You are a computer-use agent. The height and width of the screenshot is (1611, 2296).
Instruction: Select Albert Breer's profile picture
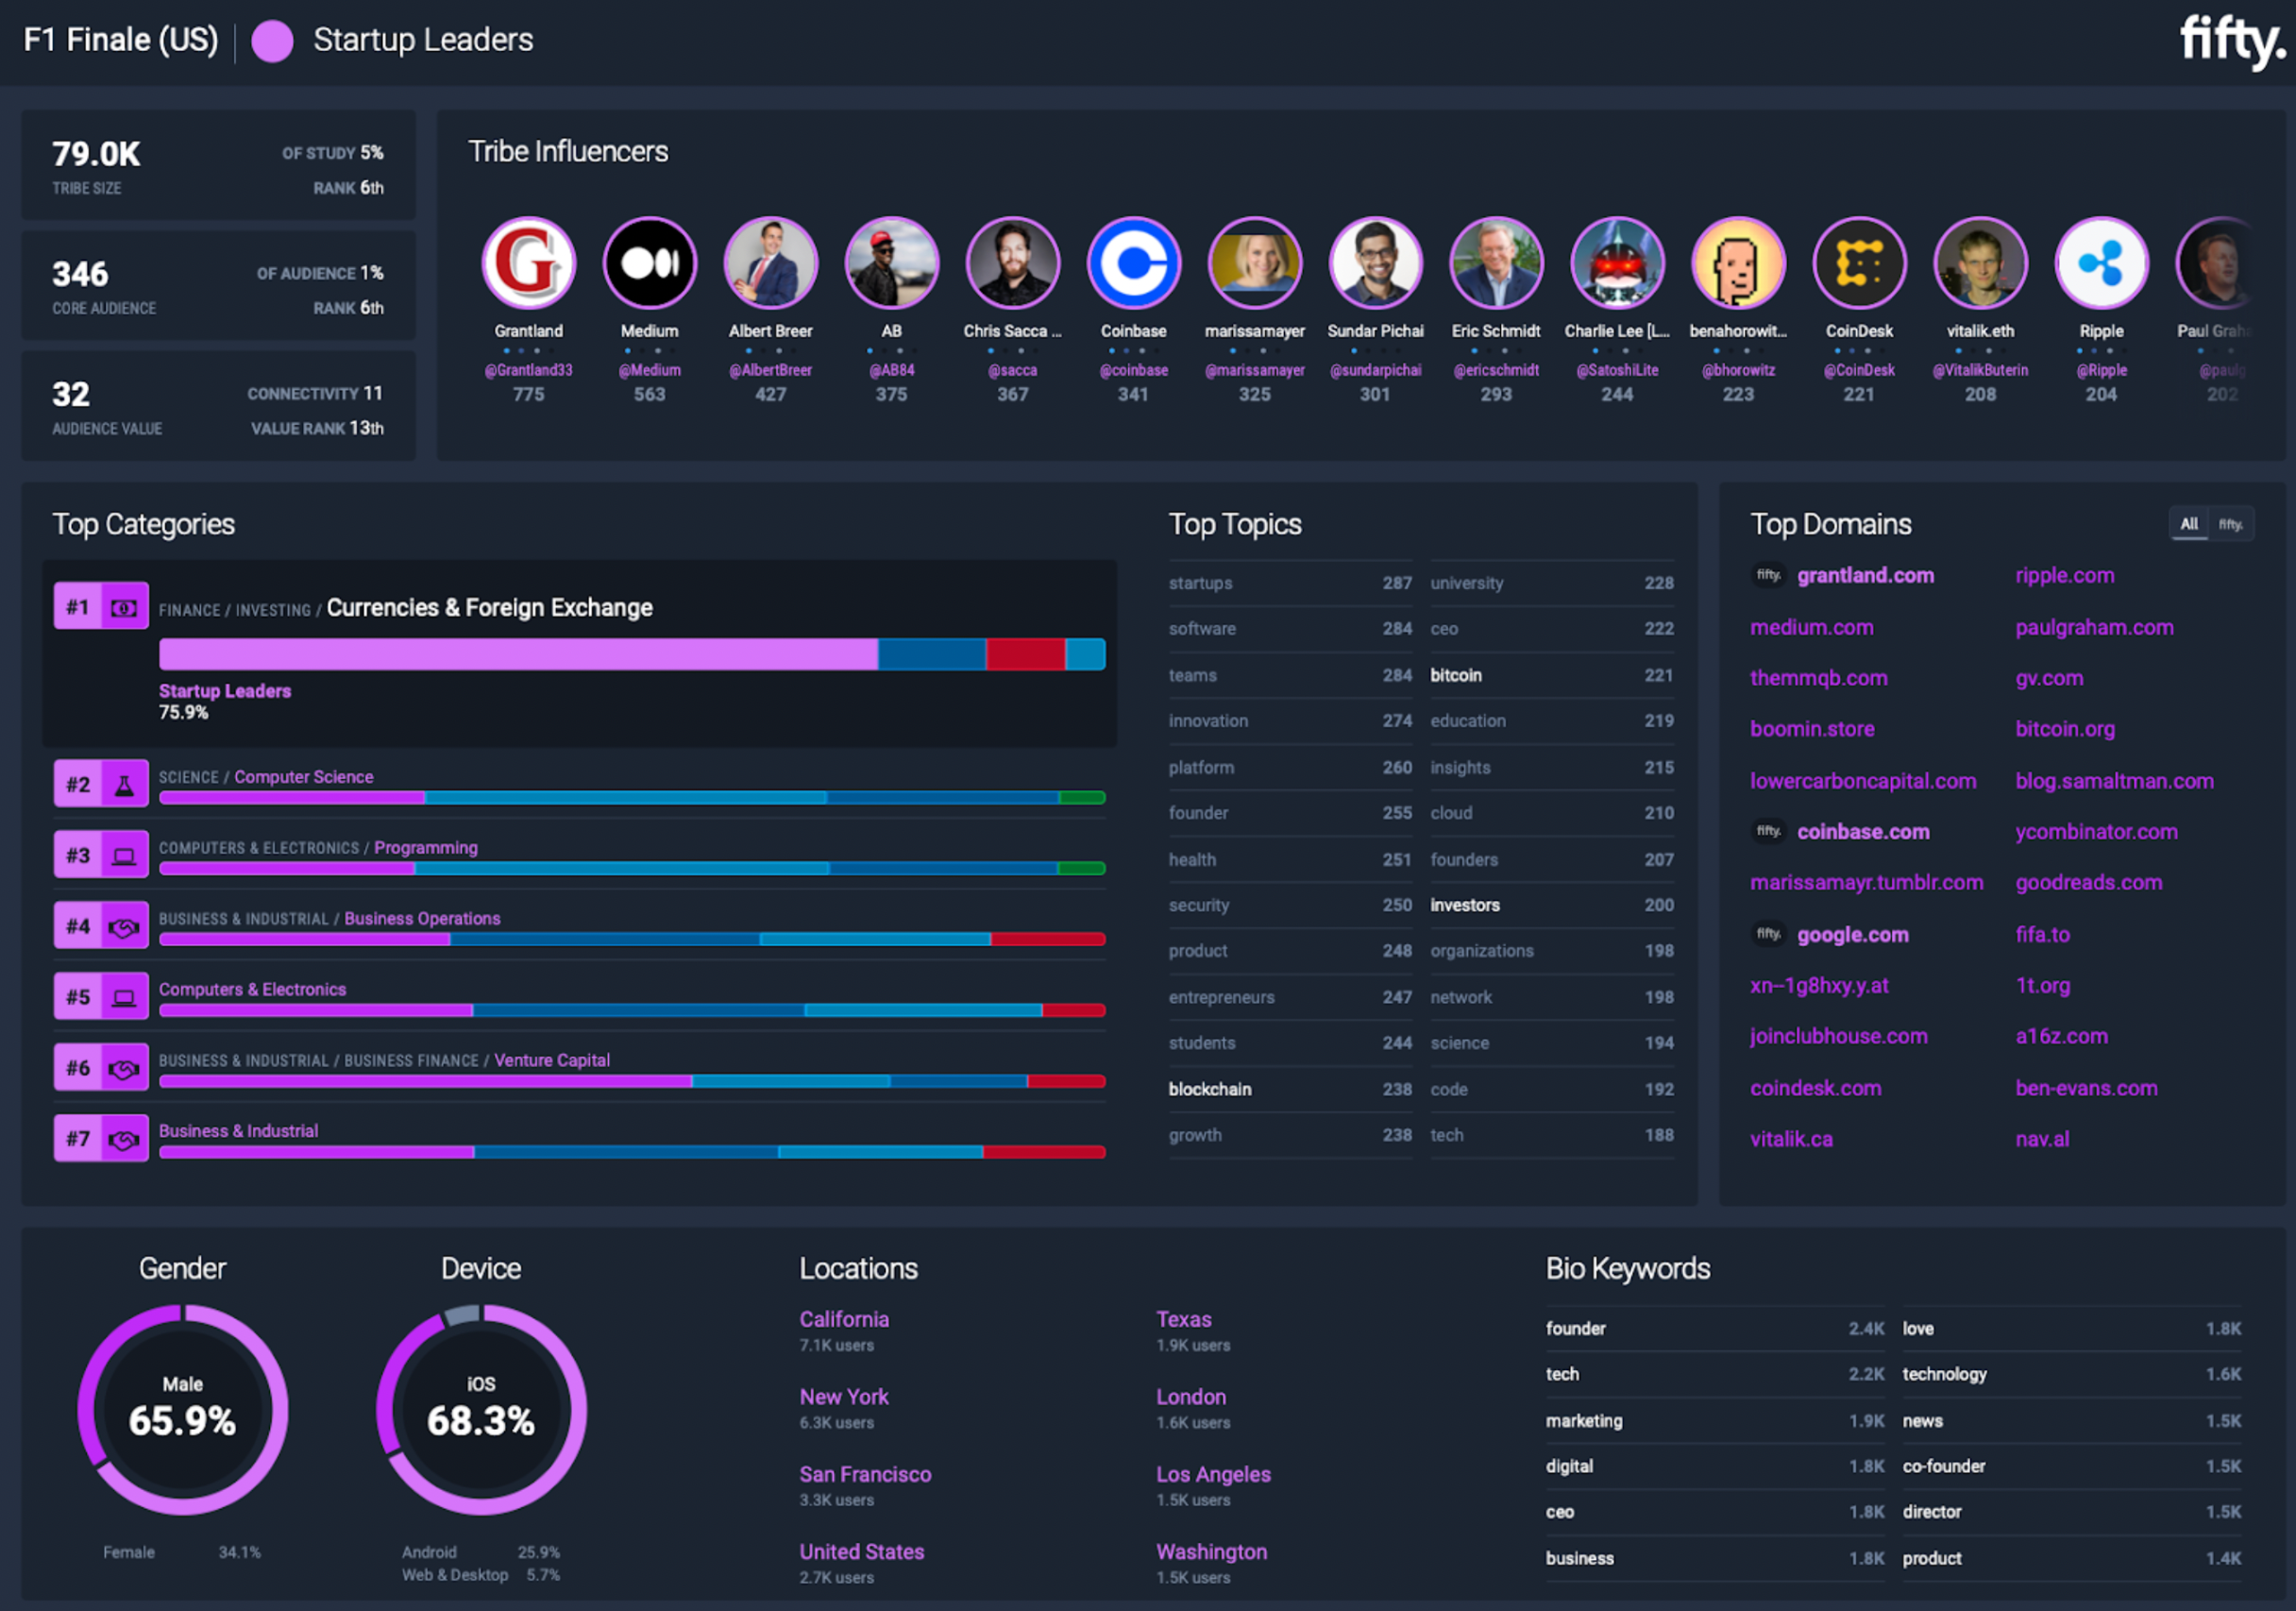(x=770, y=263)
